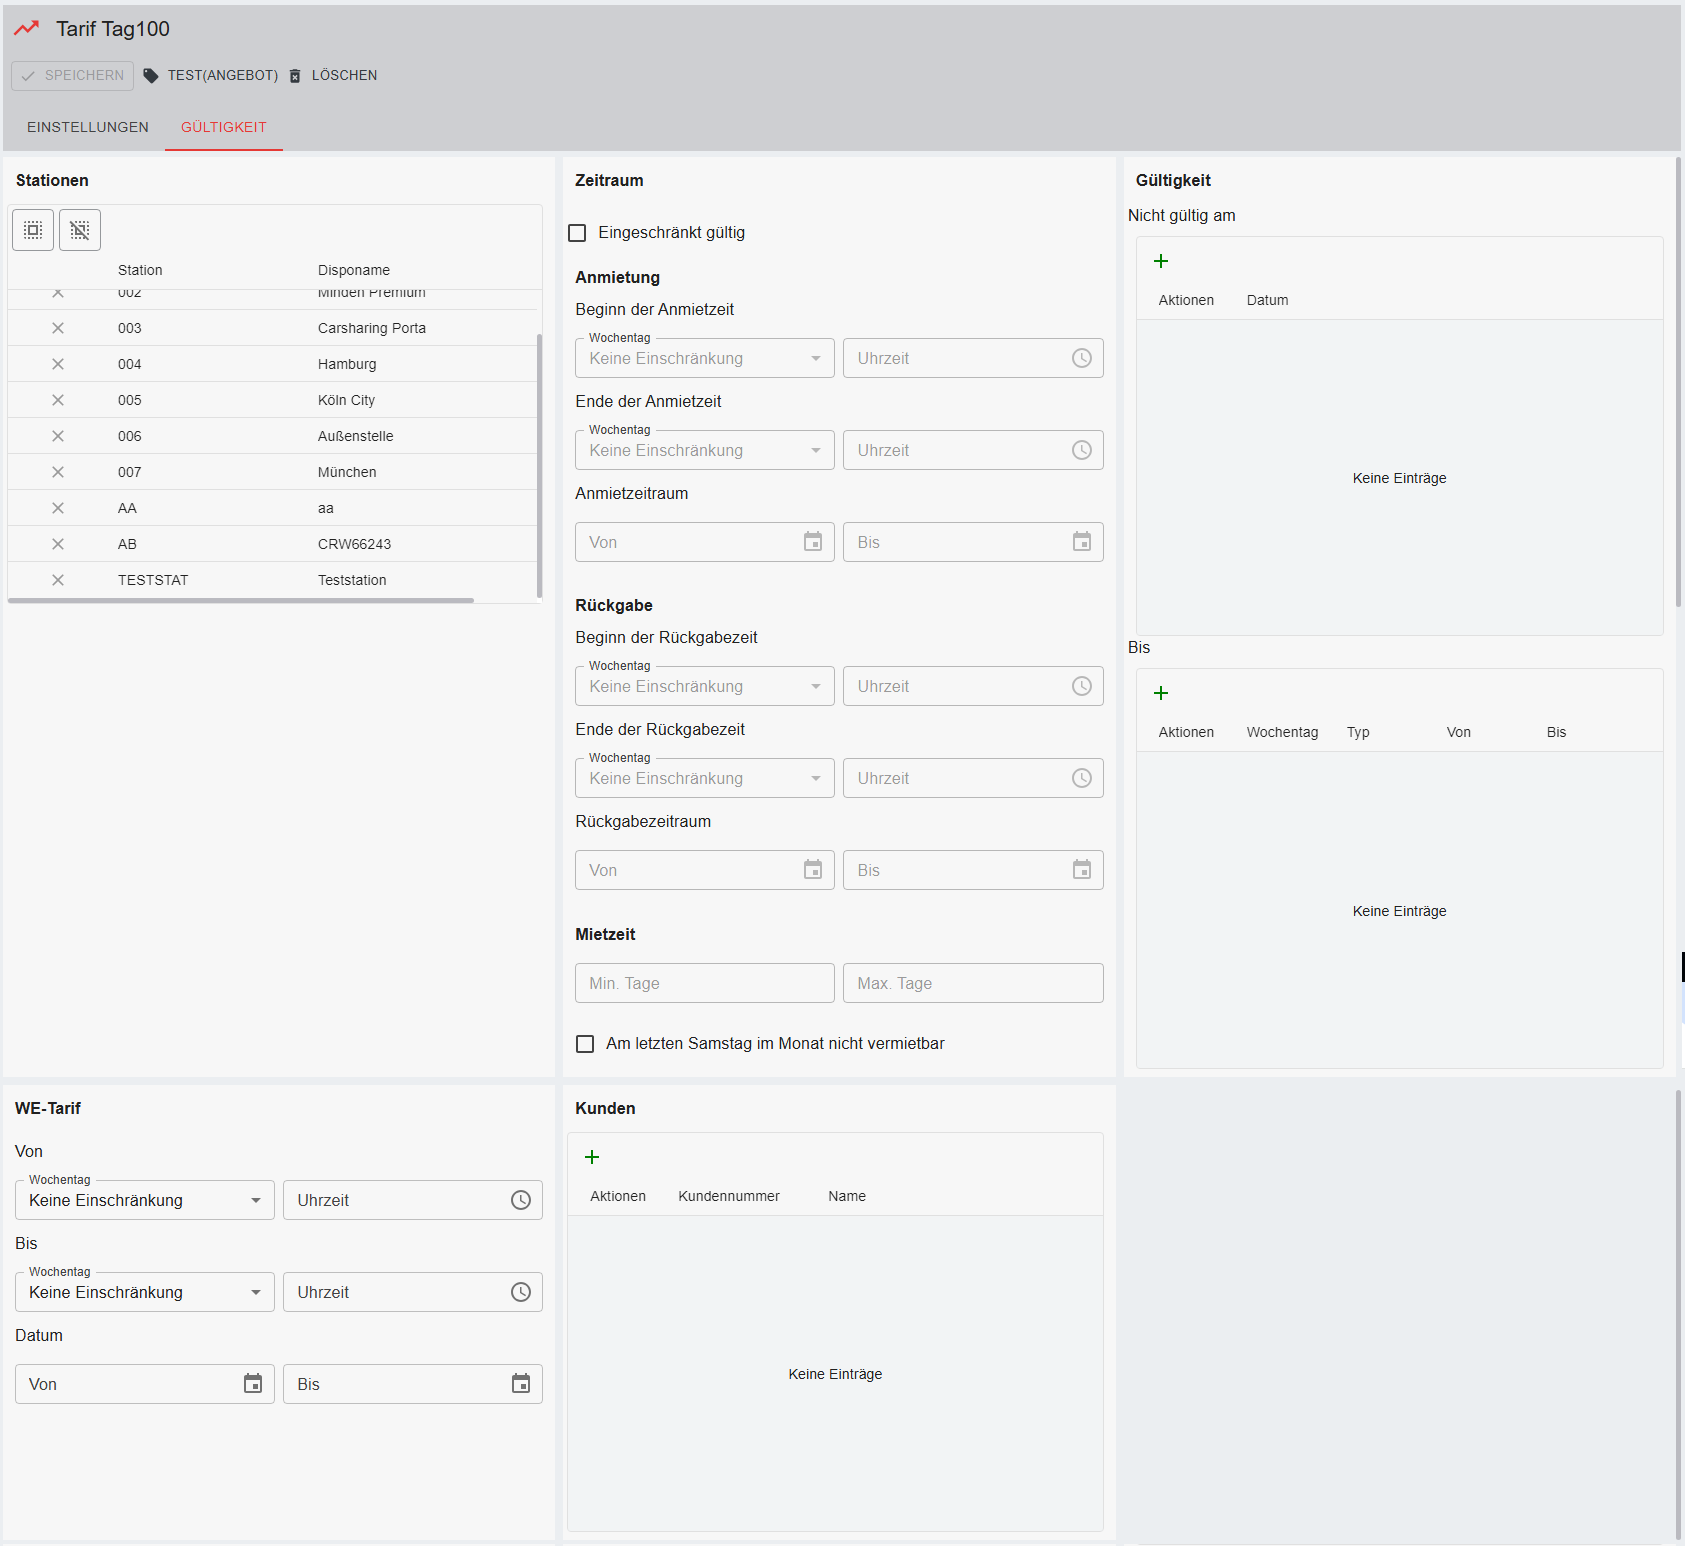Check Am letzten Samstag im Monat option
The width and height of the screenshot is (1685, 1546).
(586, 1044)
